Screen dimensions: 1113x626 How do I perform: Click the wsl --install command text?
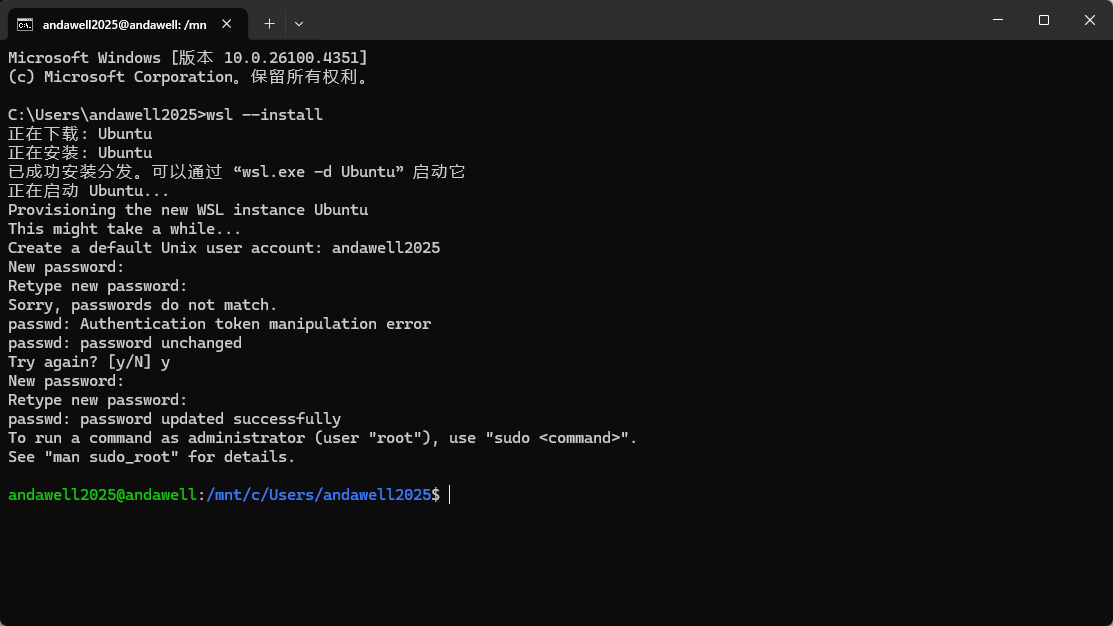click(264, 115)
